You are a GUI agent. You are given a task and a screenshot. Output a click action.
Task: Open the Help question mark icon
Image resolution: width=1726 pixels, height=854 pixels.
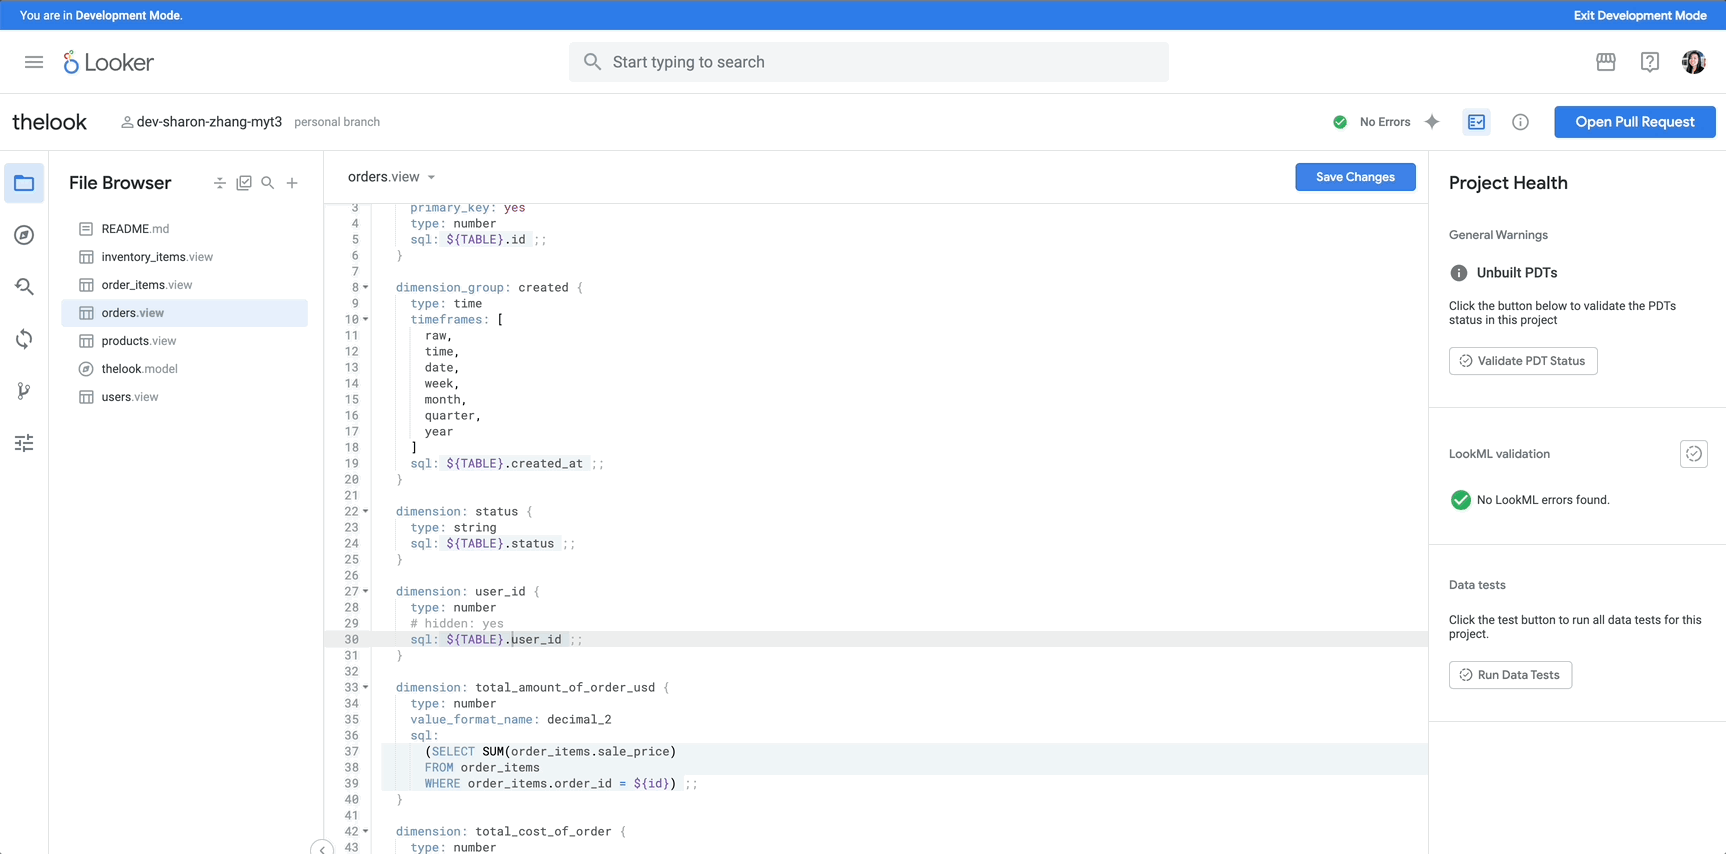click(1650, 62)
